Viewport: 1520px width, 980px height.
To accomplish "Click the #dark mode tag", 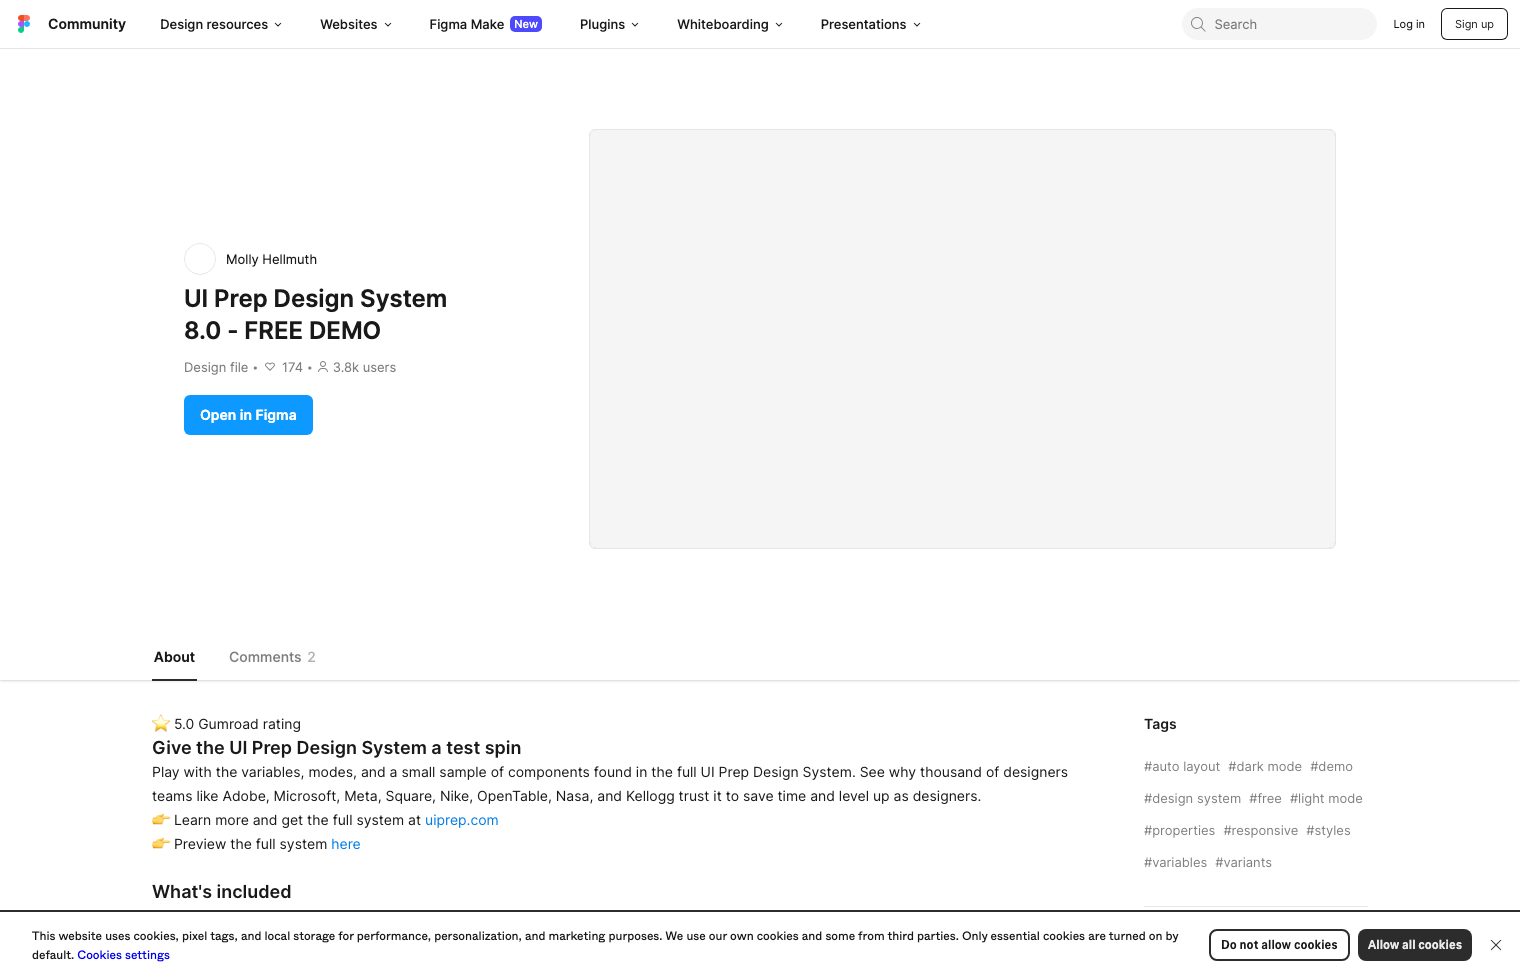I will [x=1265, y=766].
